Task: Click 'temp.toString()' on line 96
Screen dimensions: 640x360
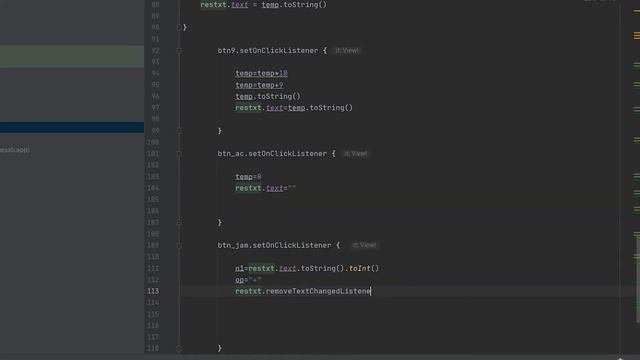Action: [268, 96]
